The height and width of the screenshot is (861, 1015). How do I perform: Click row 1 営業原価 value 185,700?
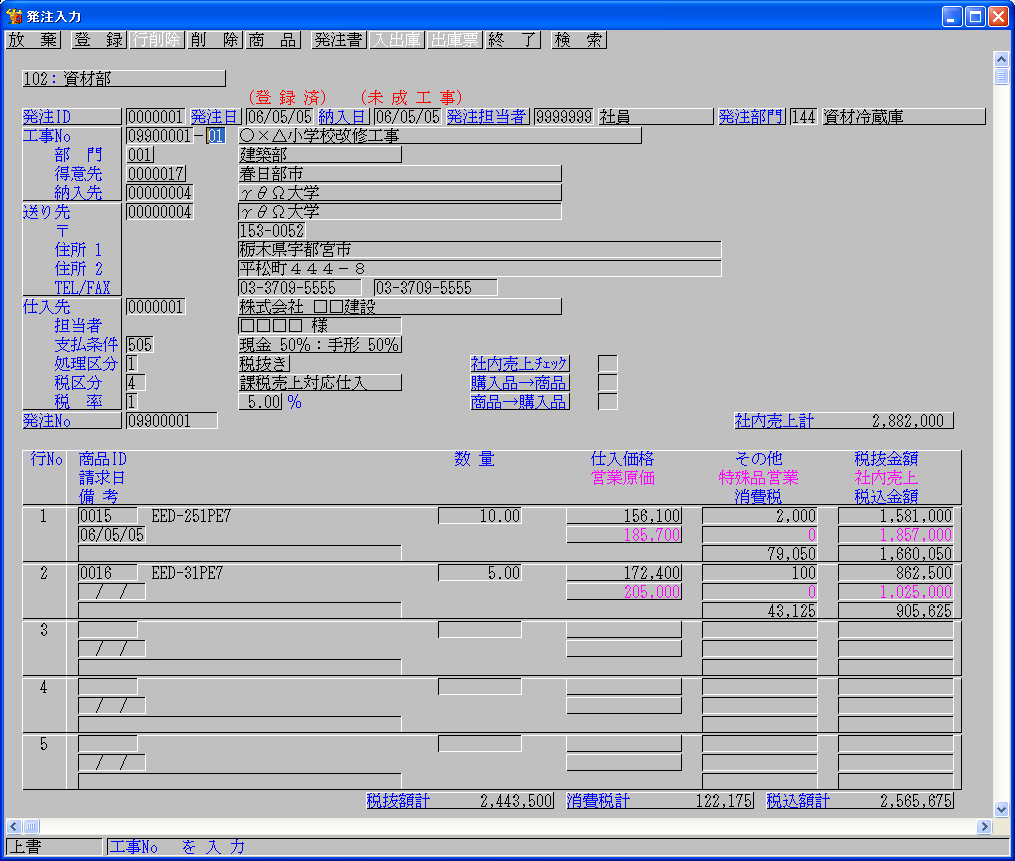[624, 535]
